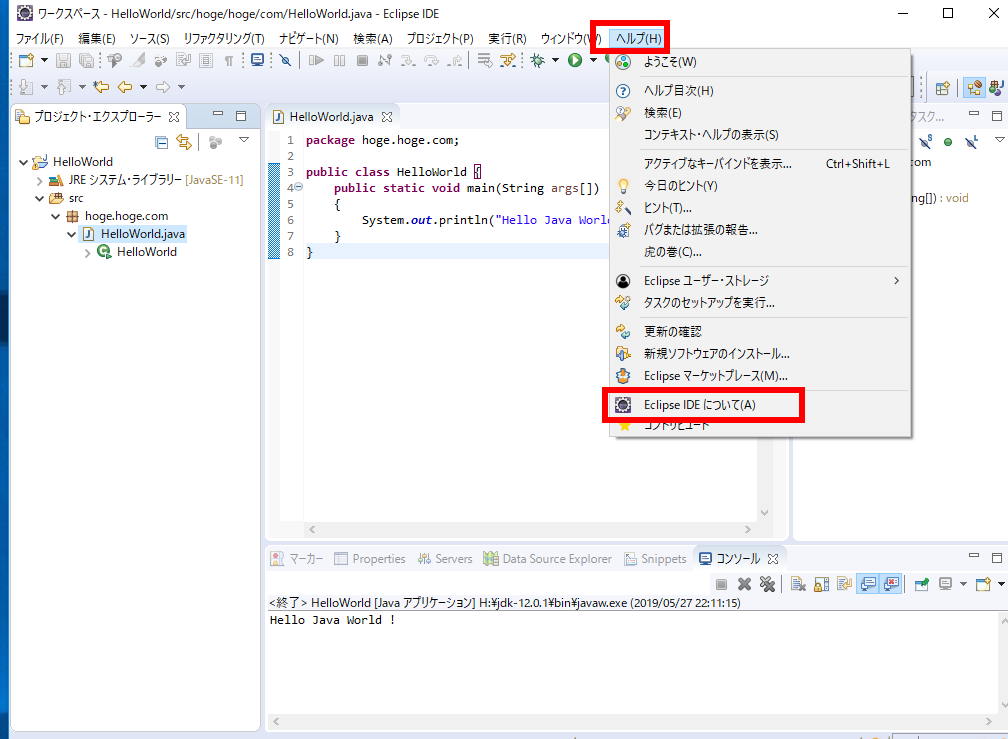The height and width of the screenshot is (739, 1008).
Task: Click the green Run play icon
Action: [x=575, y=60]
